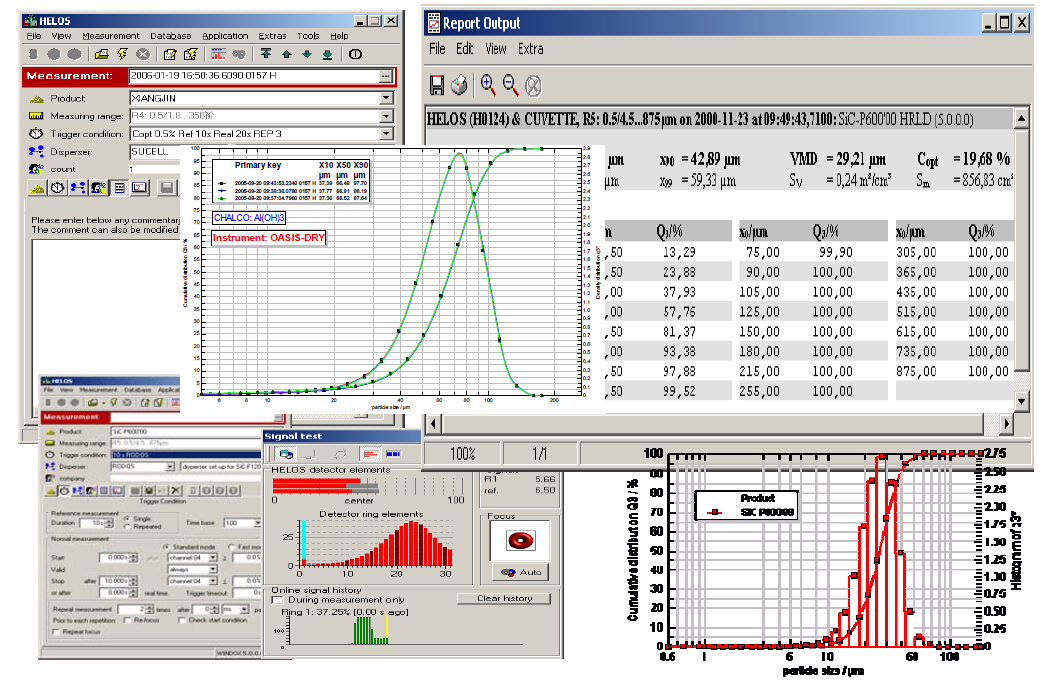
Task: Click the count field showing 1
Action: point(155,169)
